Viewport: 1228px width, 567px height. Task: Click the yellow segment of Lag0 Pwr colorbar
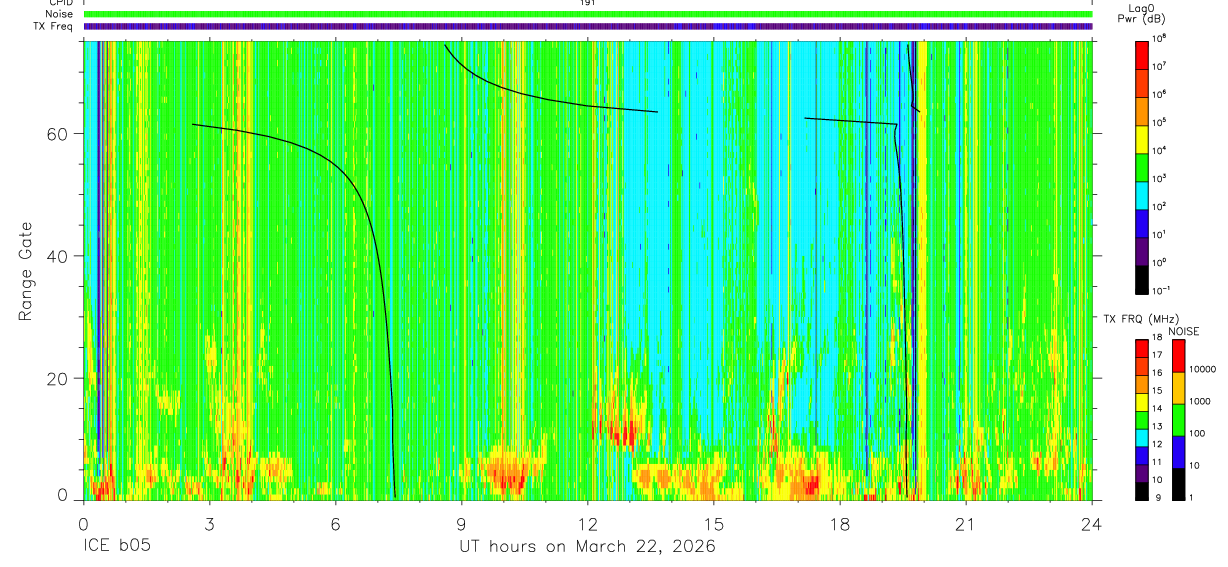tap(1142, 139)
